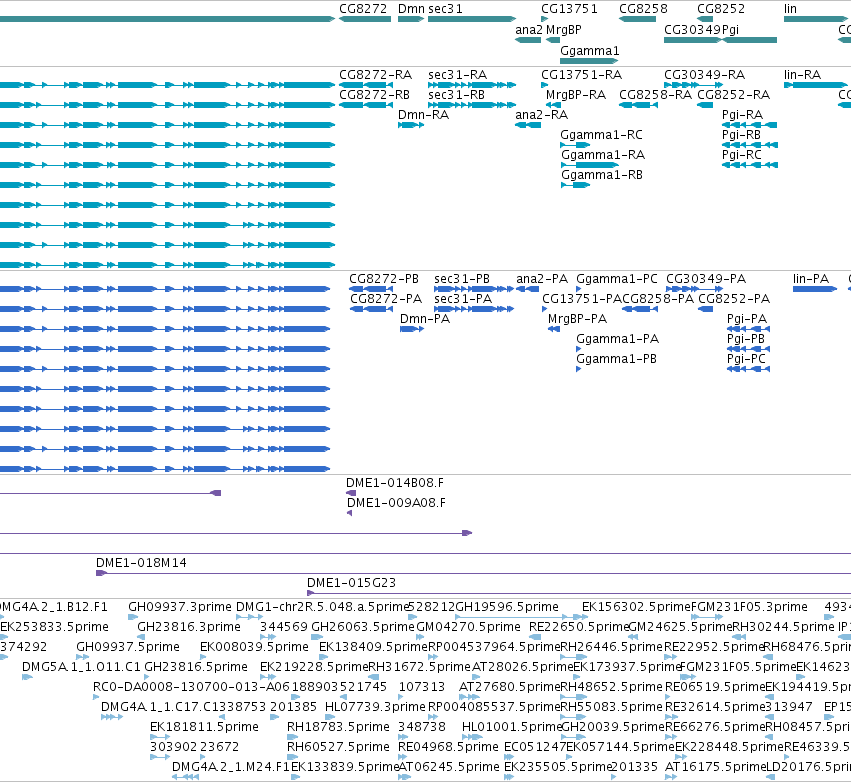Select the lin gene label

pos(790,9)
